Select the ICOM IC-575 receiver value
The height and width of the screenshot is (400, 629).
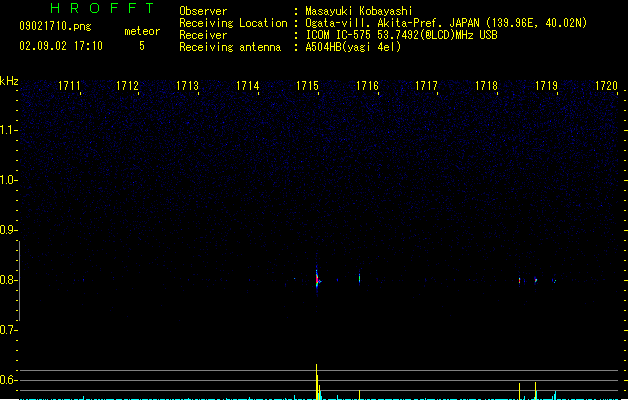[401, 35]
